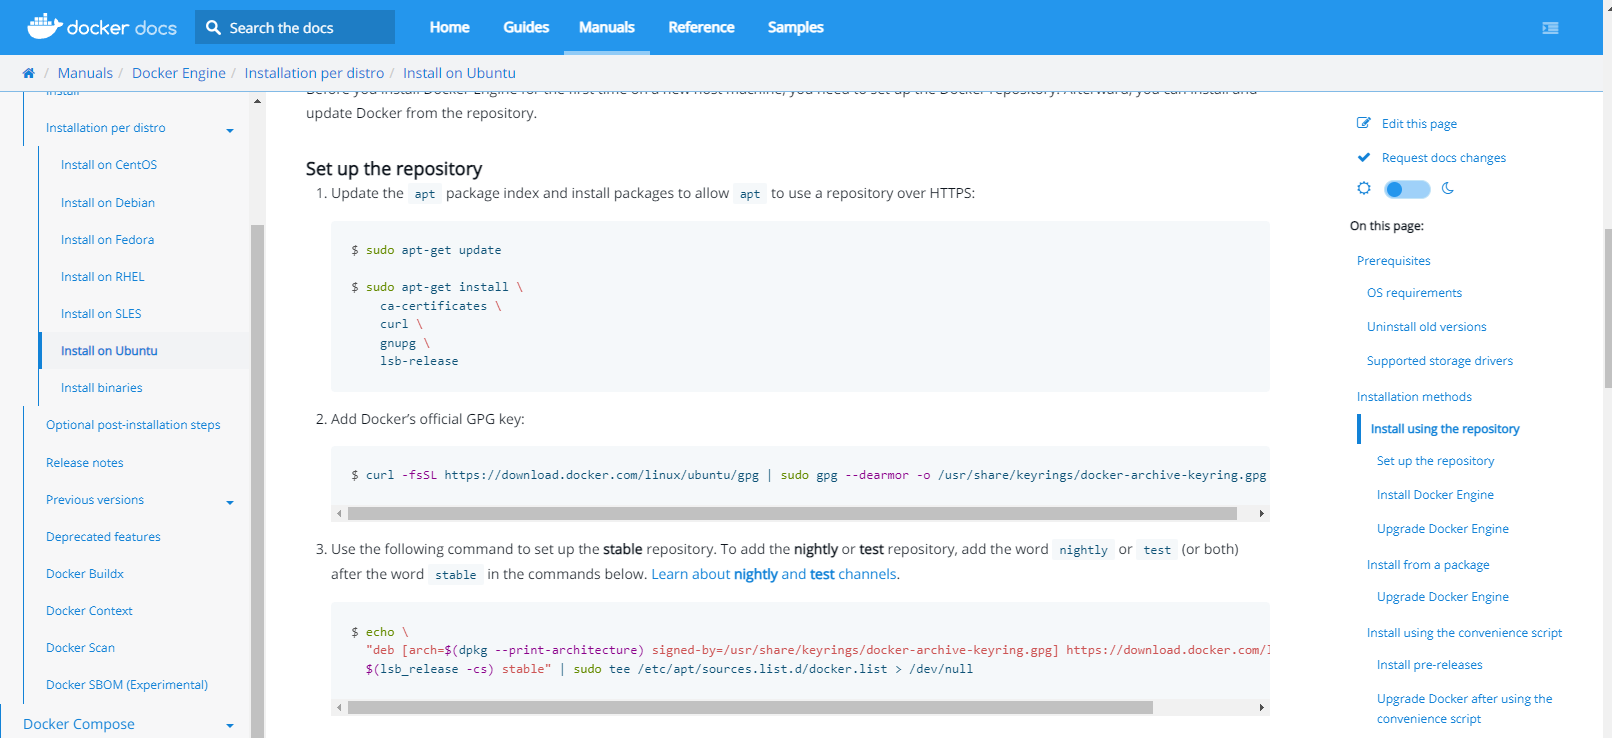
Task: Go to Docker Engine breadcrumb link
Action: point(179,73)
